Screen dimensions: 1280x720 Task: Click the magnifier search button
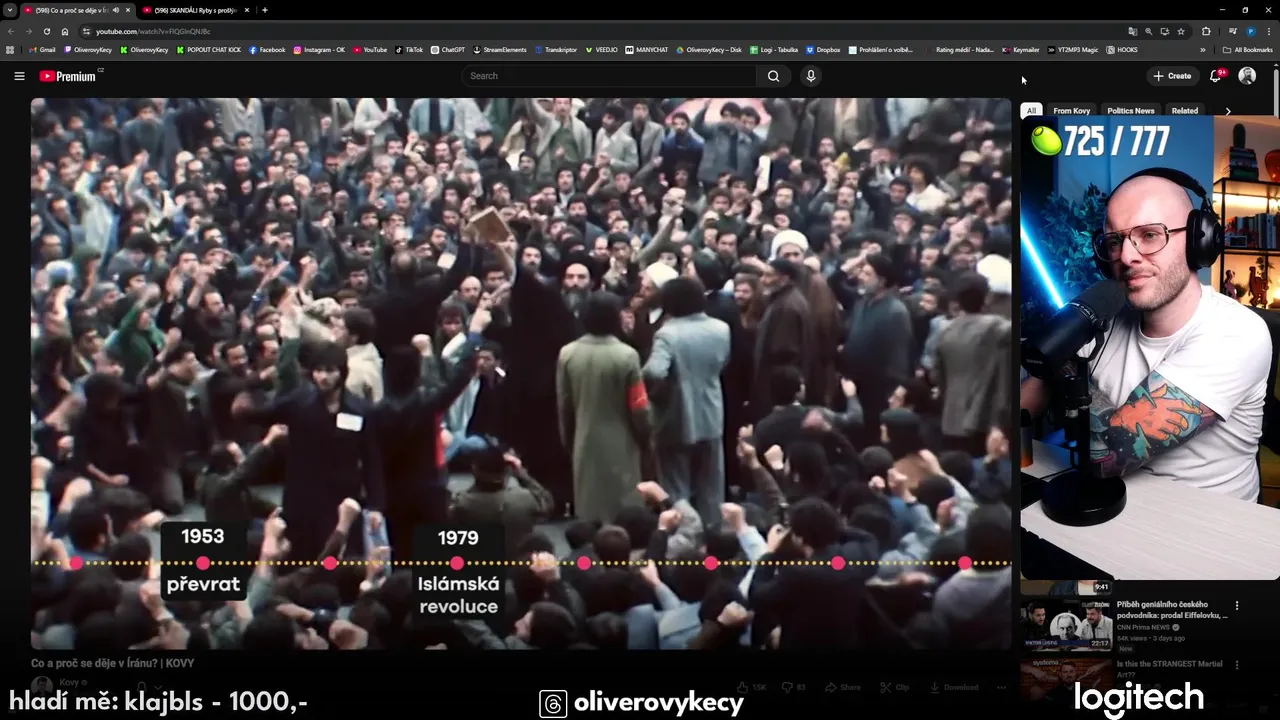pyautogui.click(x=773, y=76)
